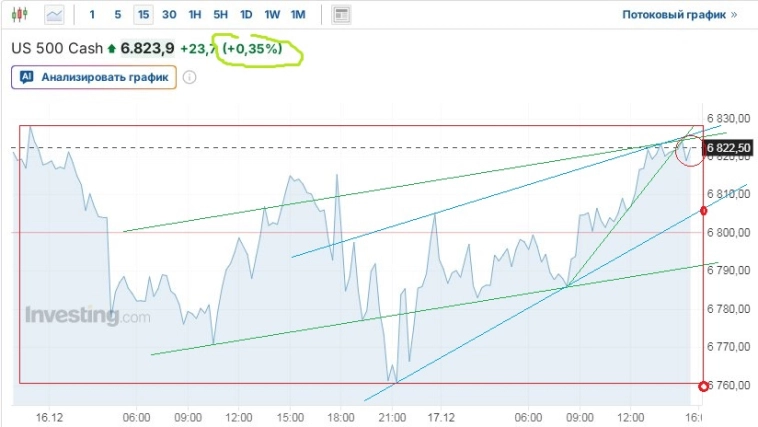The image size is (758, 427).
Task: Choose the 1M timeframe
Action: click(x=298, y=15)
